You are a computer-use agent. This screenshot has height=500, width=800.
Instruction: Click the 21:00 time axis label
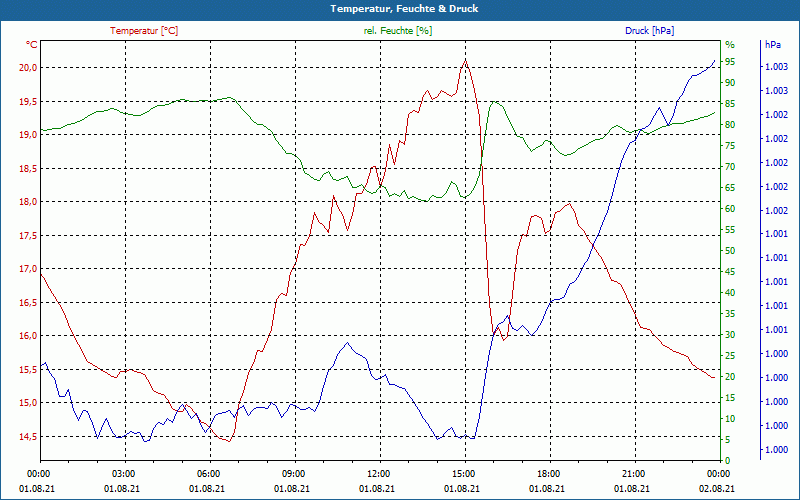point(635,474)
